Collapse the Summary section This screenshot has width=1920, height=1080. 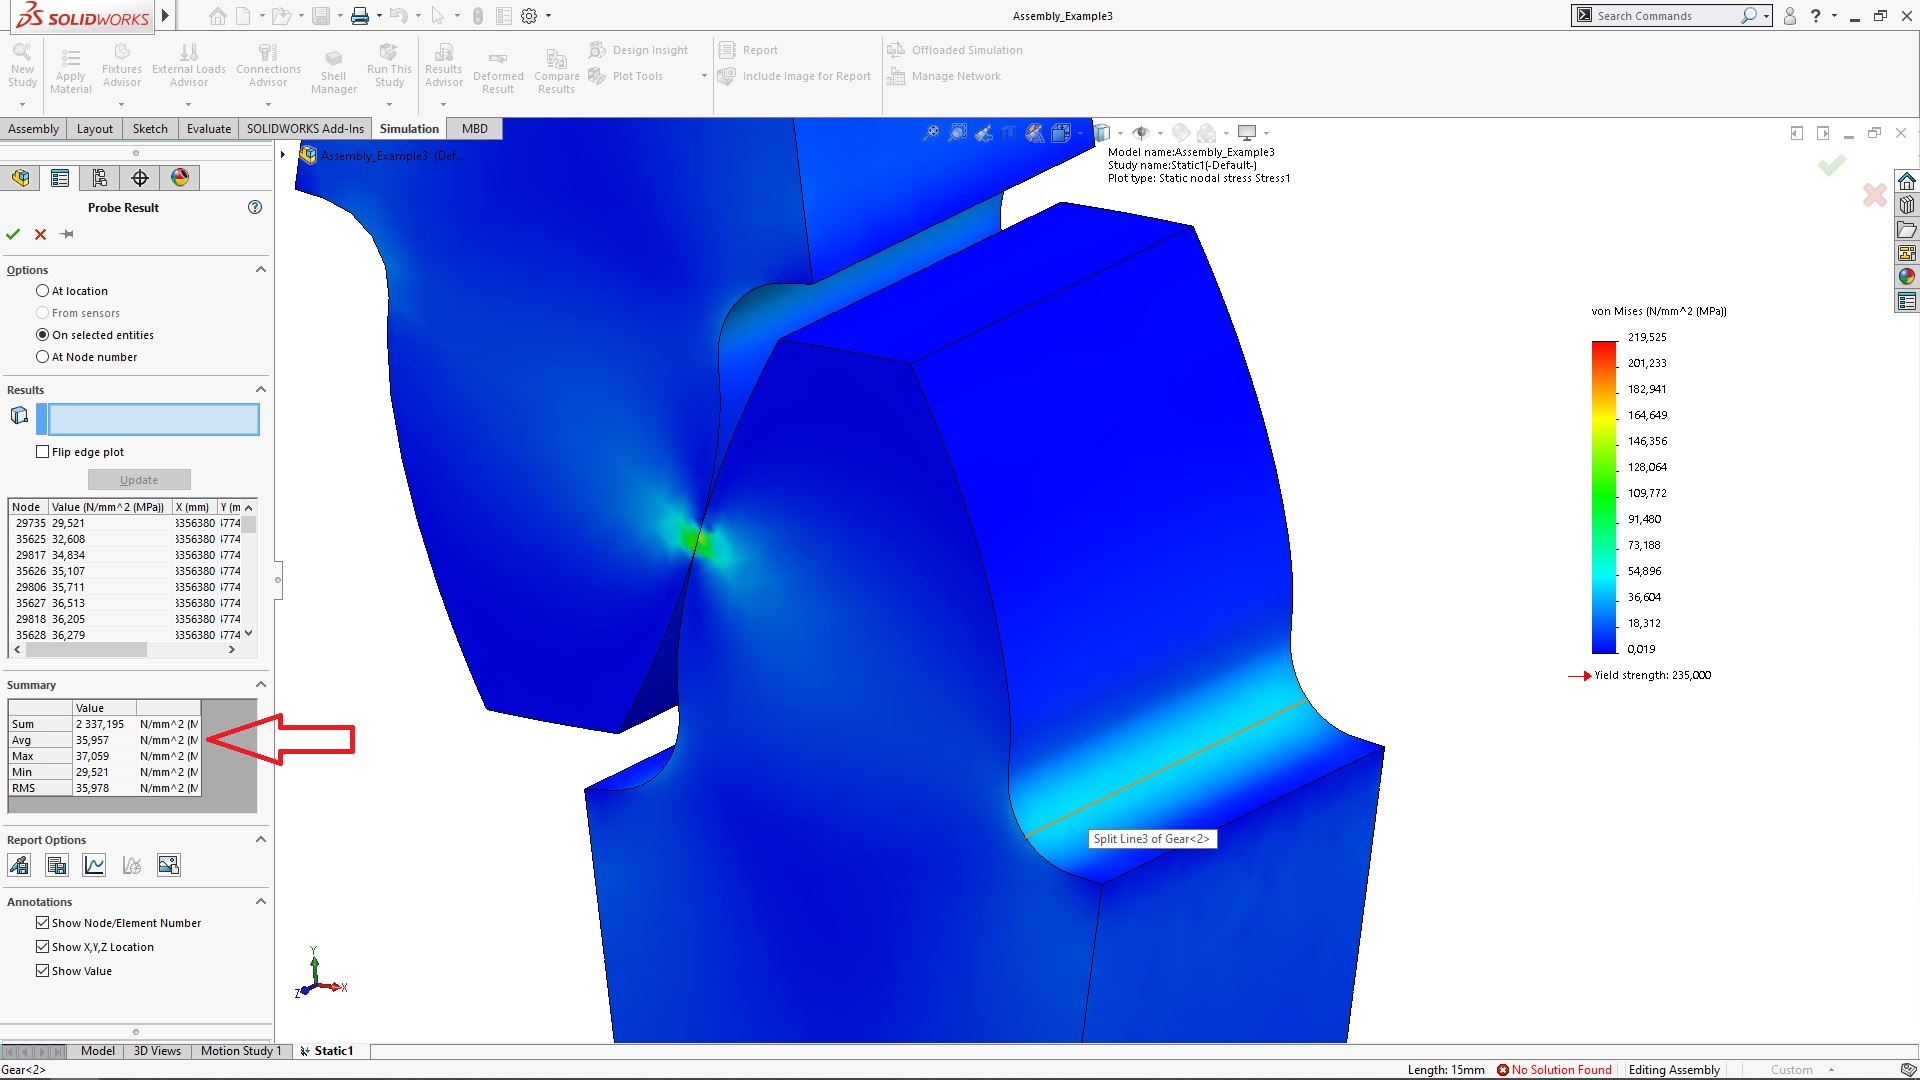click(261, 685)
